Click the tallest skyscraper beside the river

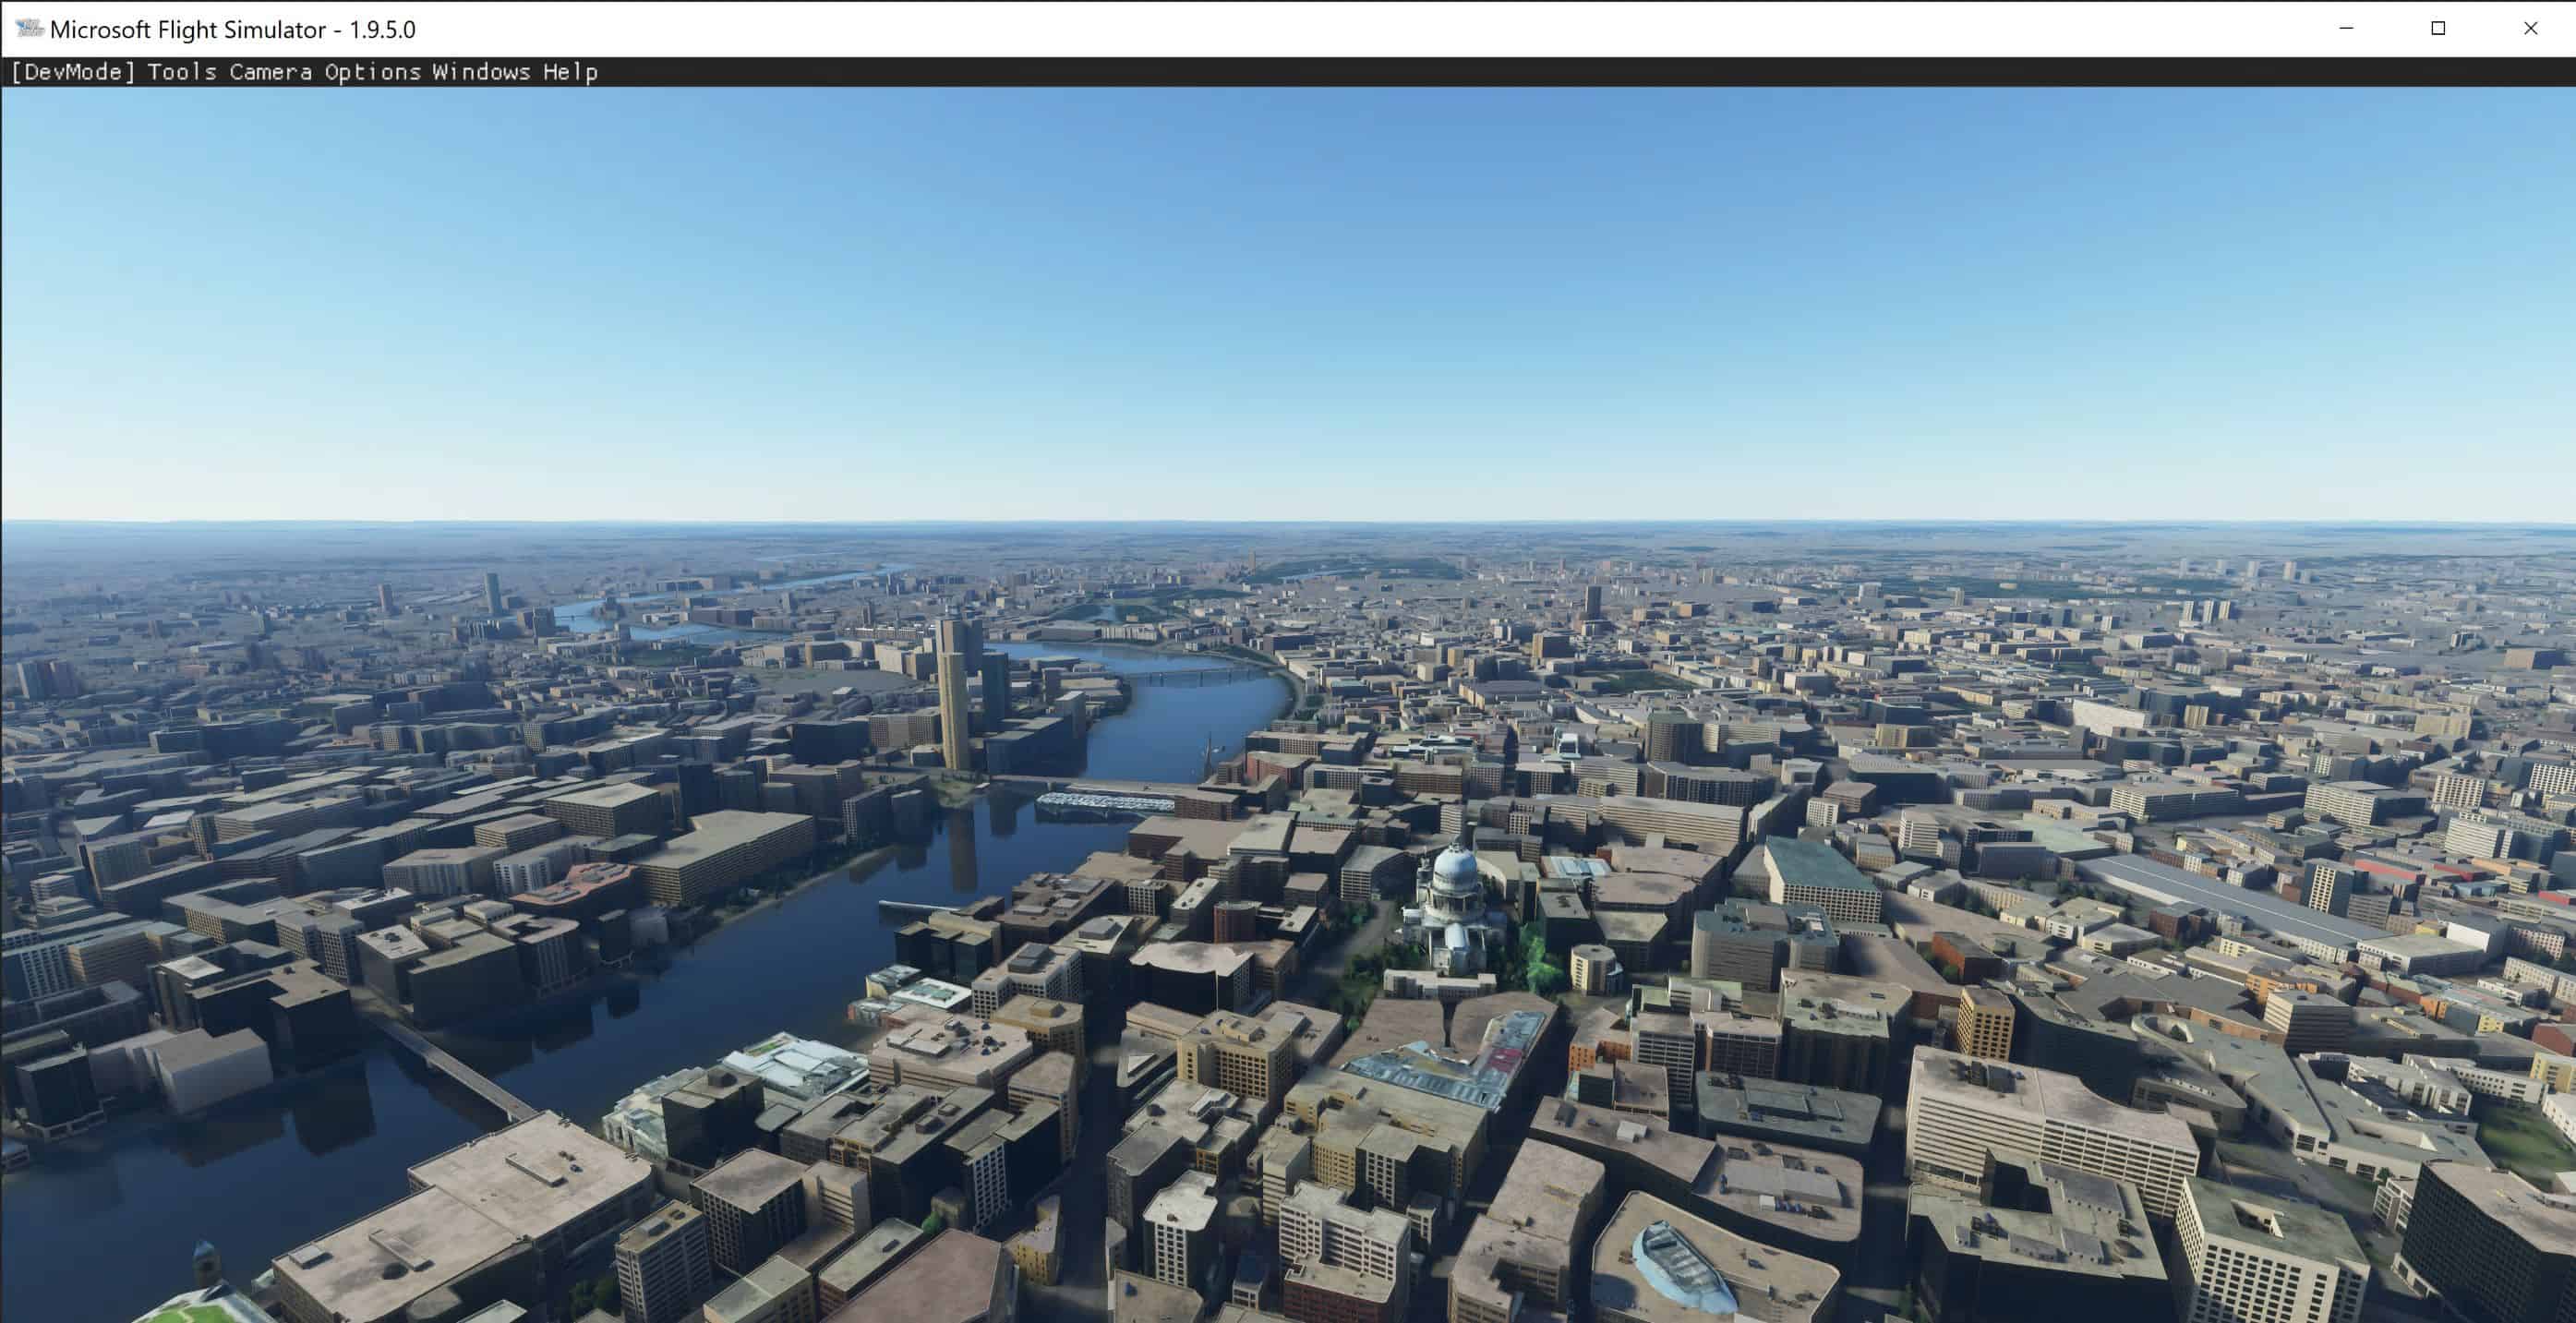pyautogui.click(x=951, y=700)
